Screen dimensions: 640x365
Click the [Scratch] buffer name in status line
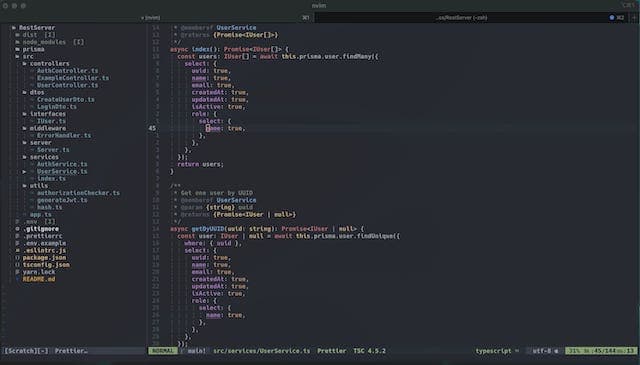pos(26,351)
